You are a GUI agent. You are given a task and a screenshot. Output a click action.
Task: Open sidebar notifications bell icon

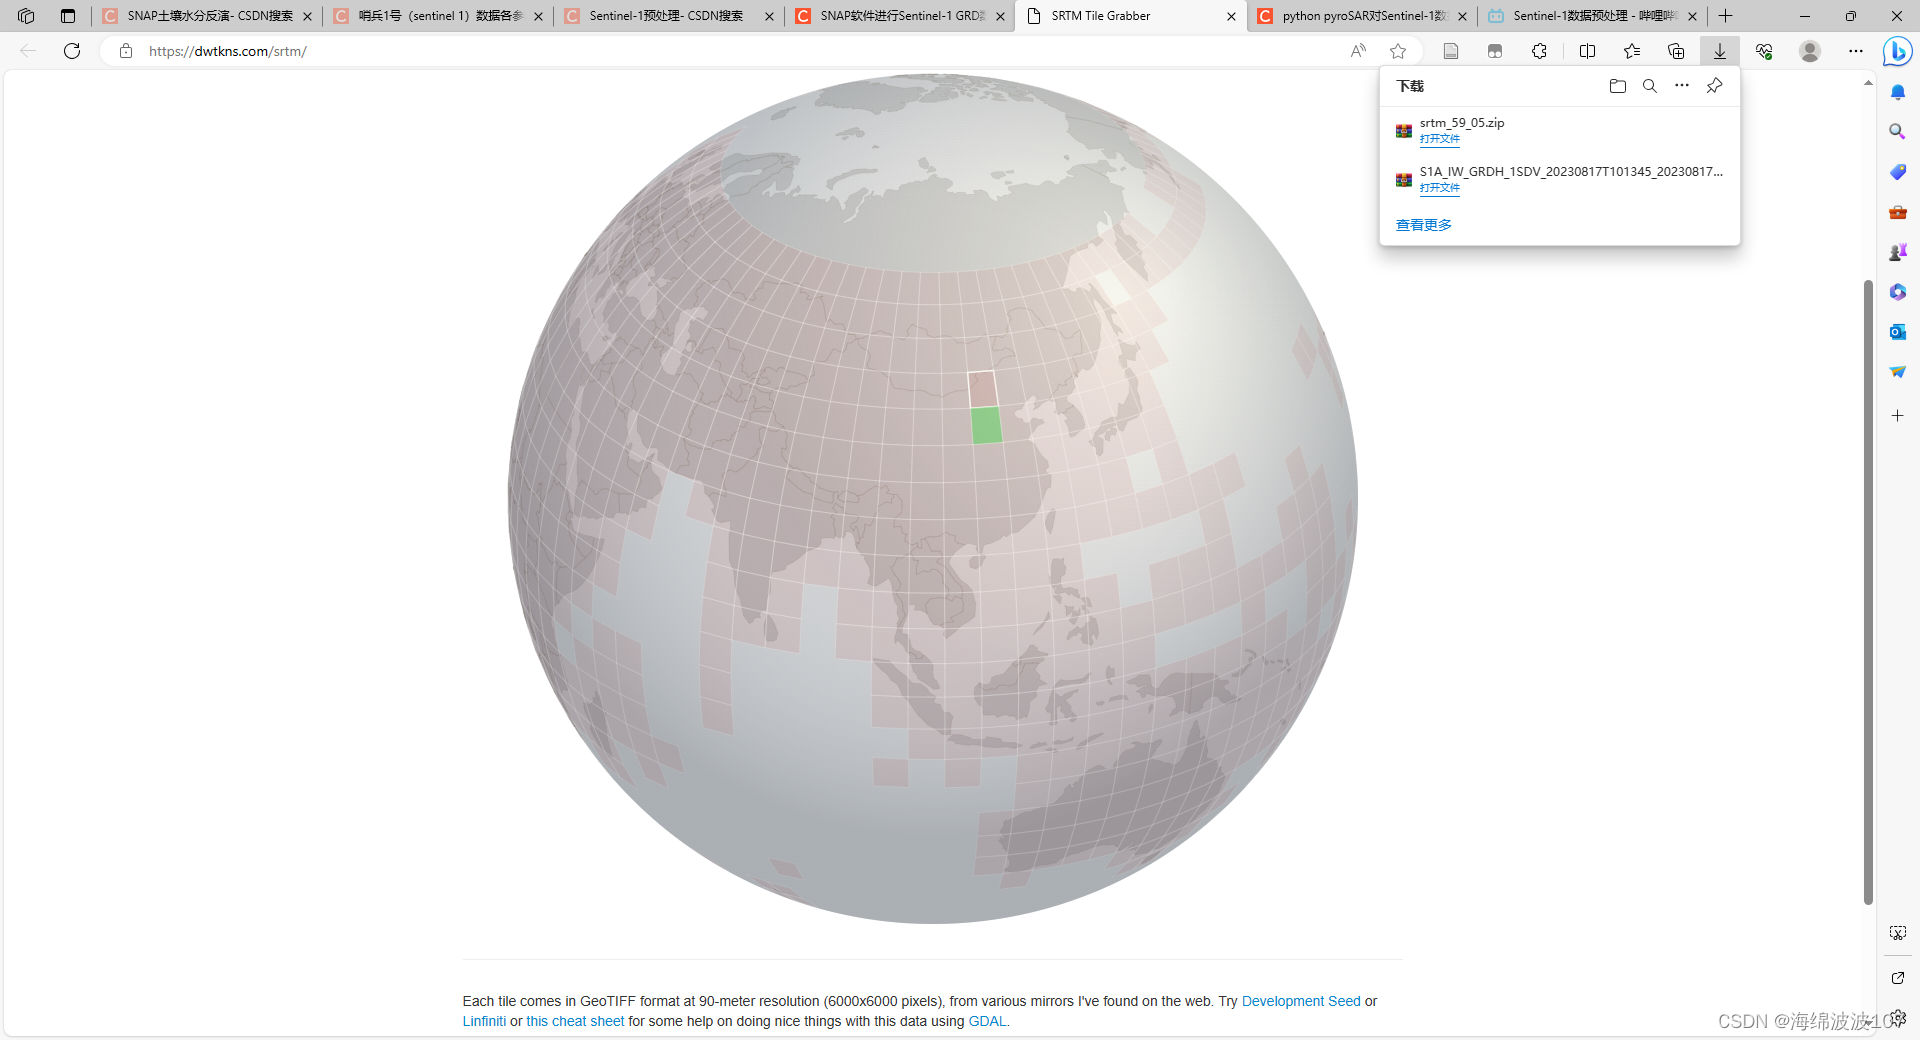(1898, 92)
